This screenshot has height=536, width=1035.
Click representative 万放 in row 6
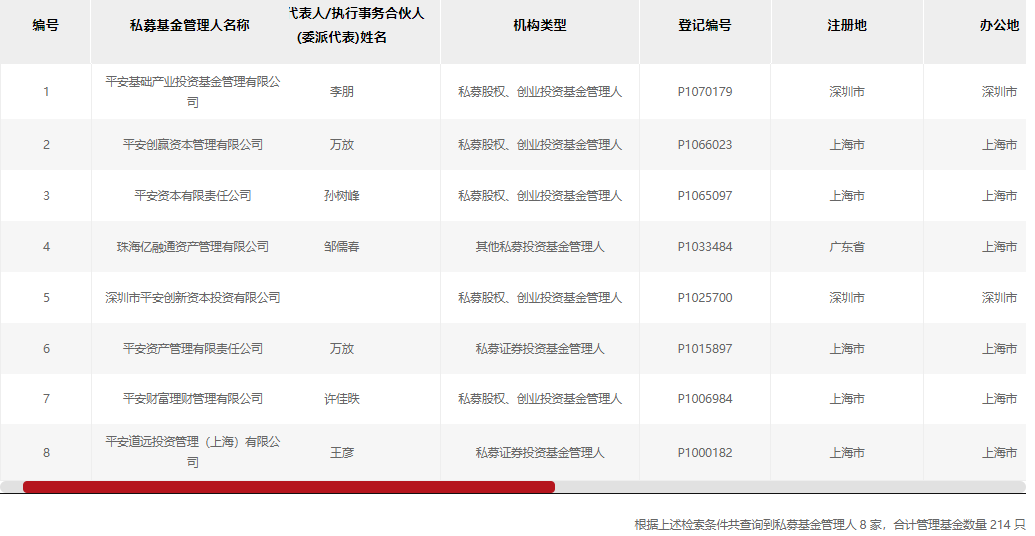(342, 349)
